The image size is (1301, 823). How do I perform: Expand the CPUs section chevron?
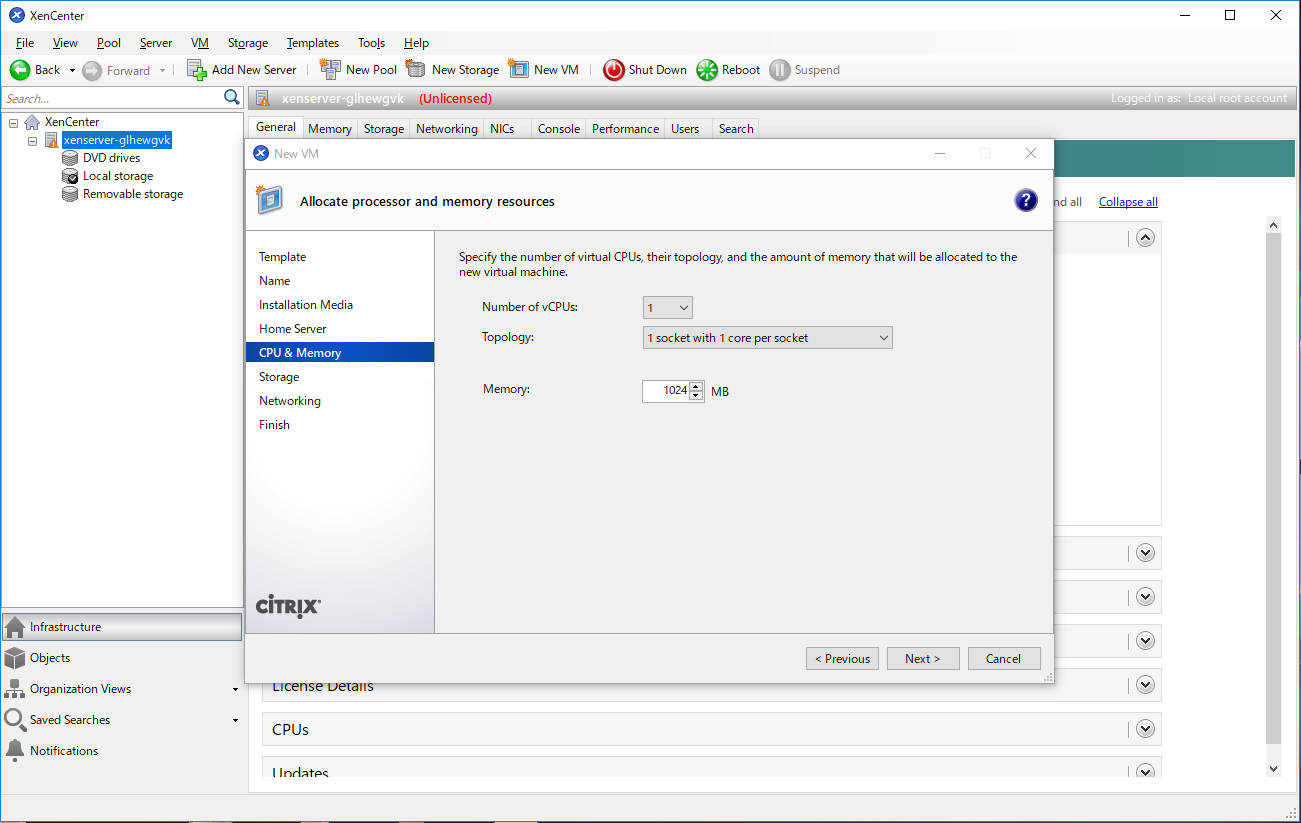pyautogui.click(x=1146, y=729)
